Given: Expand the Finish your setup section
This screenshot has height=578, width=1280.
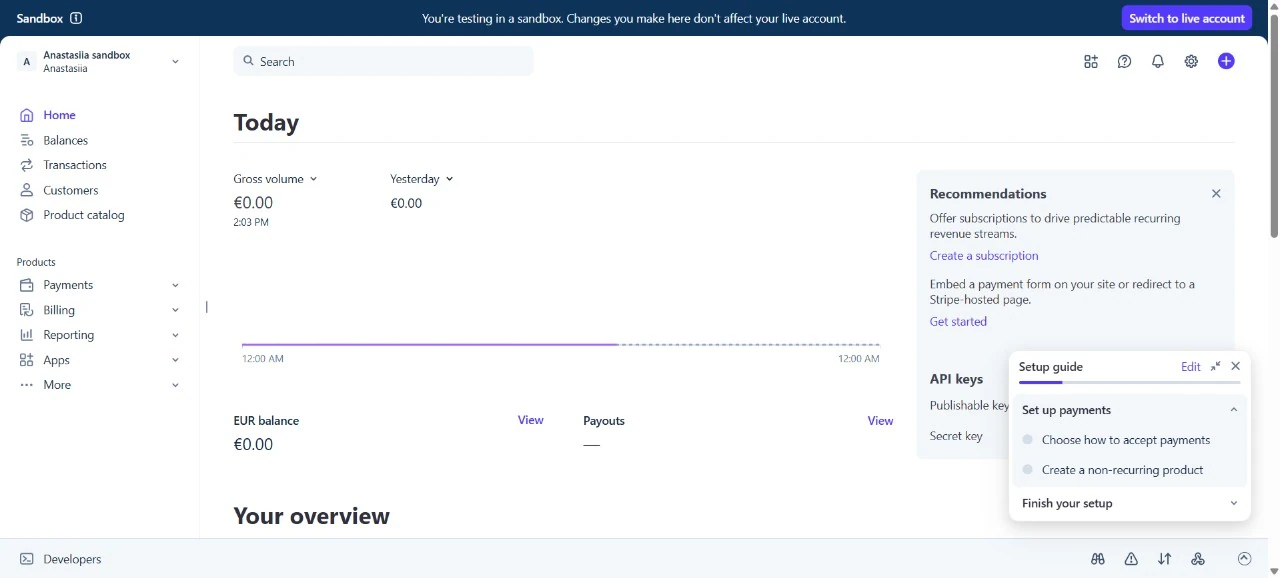Looking at the screenshot, I should point(1233,504).
